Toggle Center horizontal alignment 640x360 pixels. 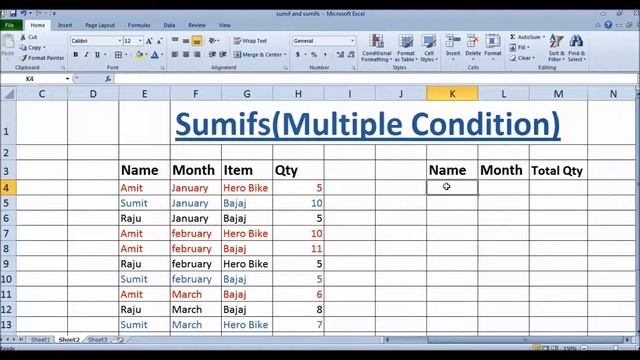[x=186, y=55]
